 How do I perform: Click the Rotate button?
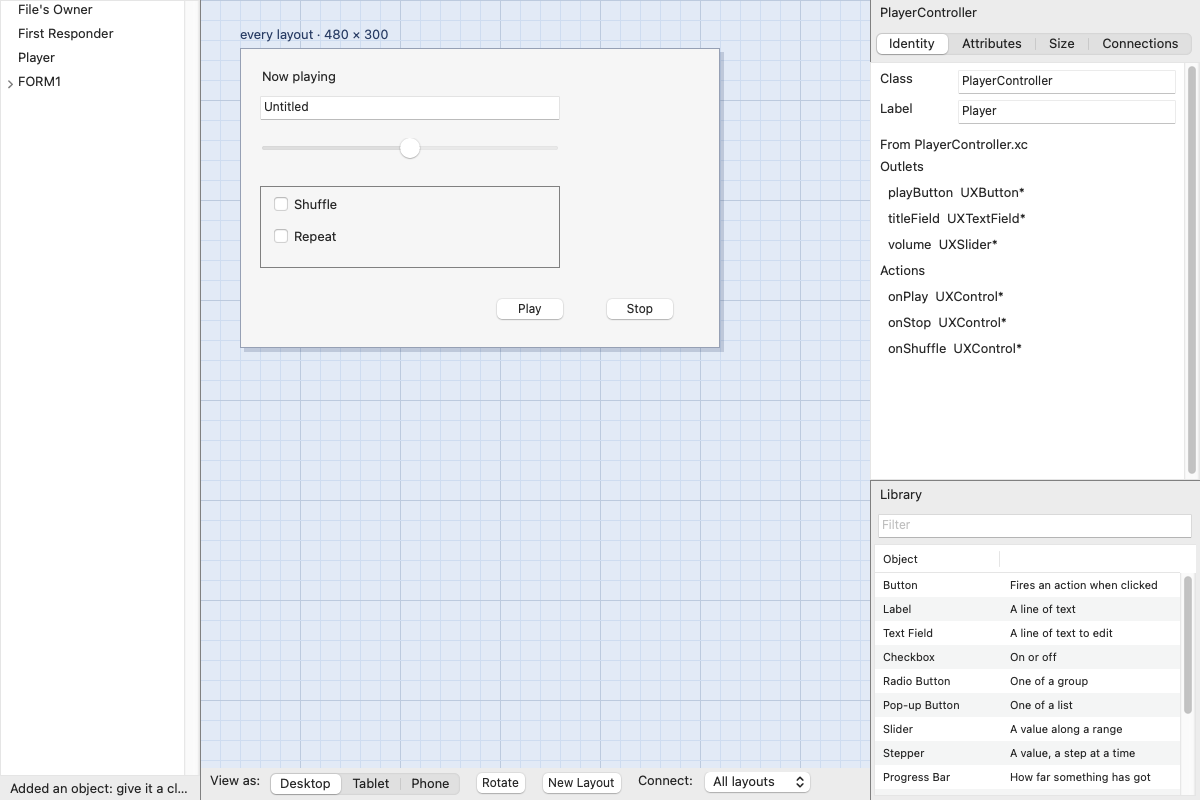[500, 783]
